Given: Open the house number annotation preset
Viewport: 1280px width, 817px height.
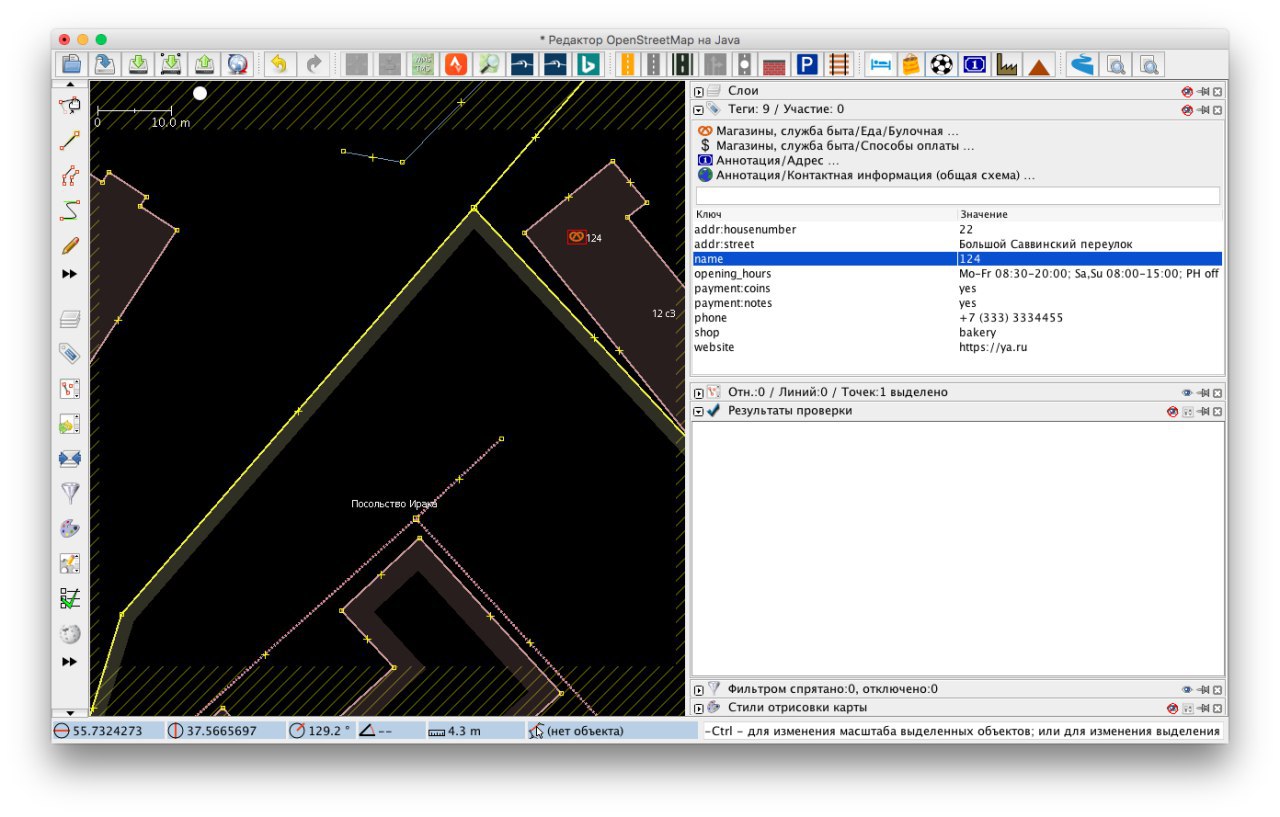Looking at the screenshot, I should 974,64.
